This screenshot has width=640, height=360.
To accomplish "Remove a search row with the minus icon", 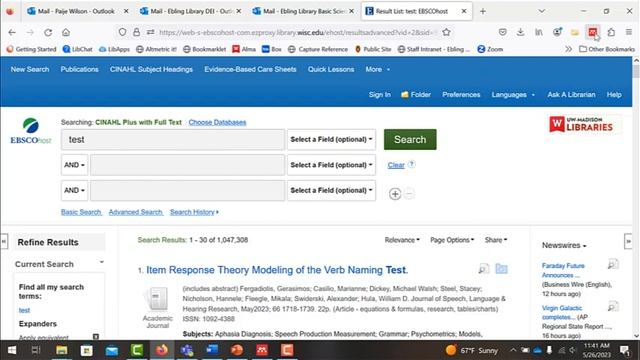I will tap(409, 194).
